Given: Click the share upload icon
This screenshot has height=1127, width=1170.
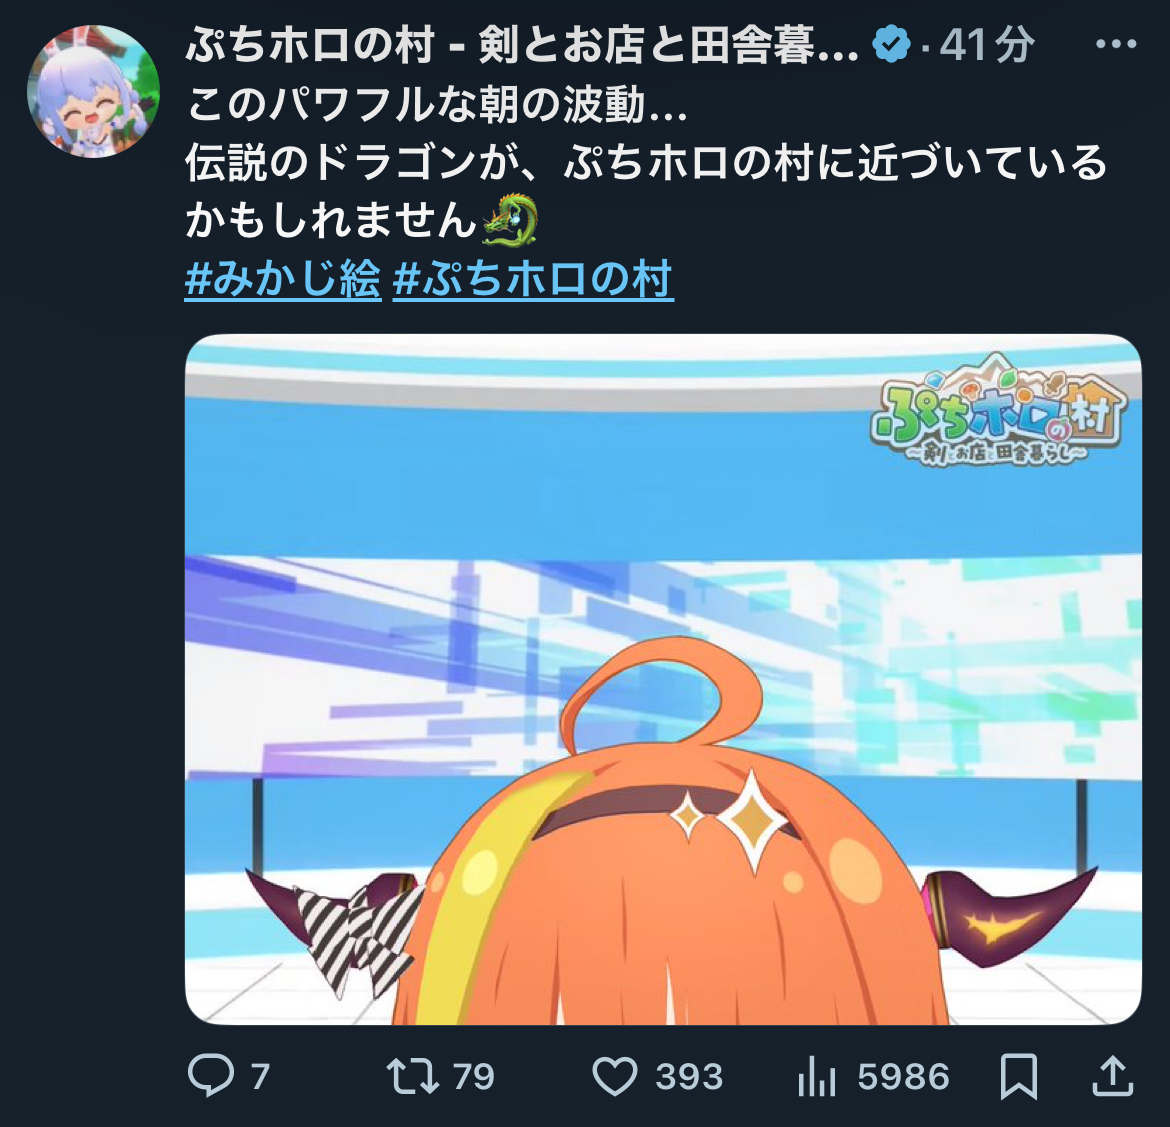Looking at the screenshot, I should [x=1113, y=1076].
